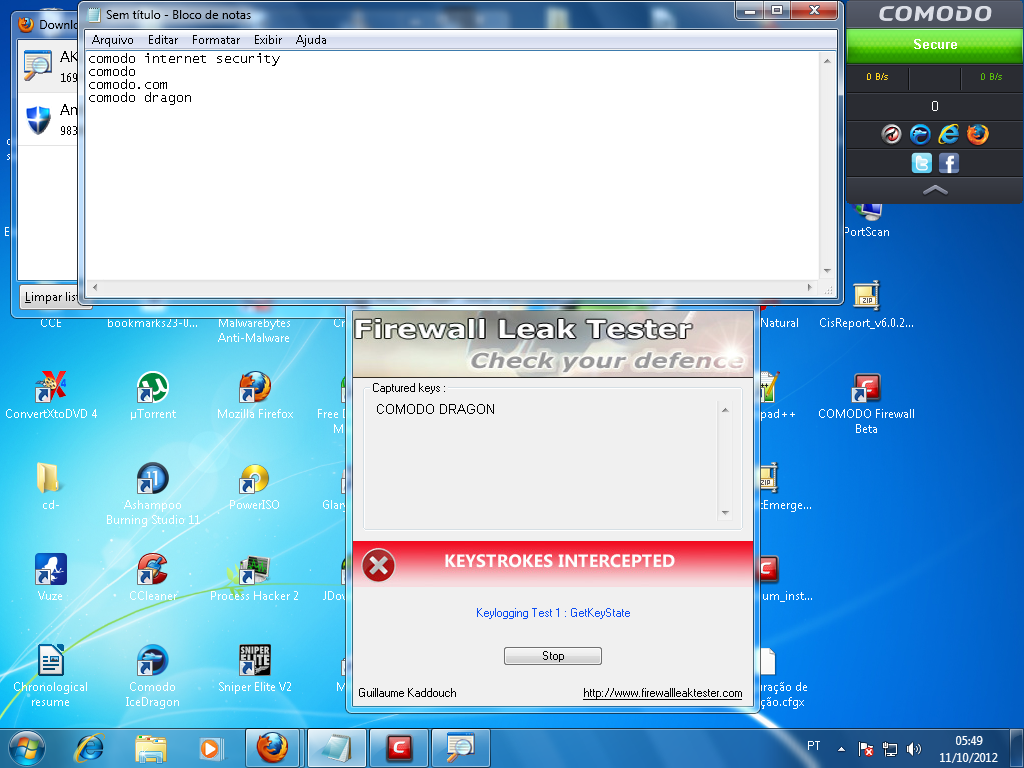This screenshot has width=1024, height=768.
Task: Close the Bloco de notas window
Action: pos(814,10)
